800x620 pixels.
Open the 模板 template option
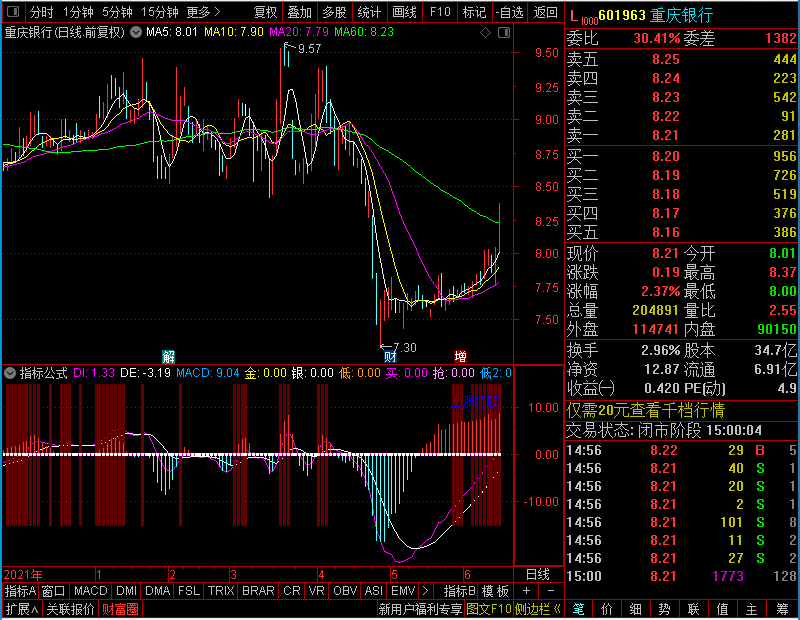click(495, 591)
